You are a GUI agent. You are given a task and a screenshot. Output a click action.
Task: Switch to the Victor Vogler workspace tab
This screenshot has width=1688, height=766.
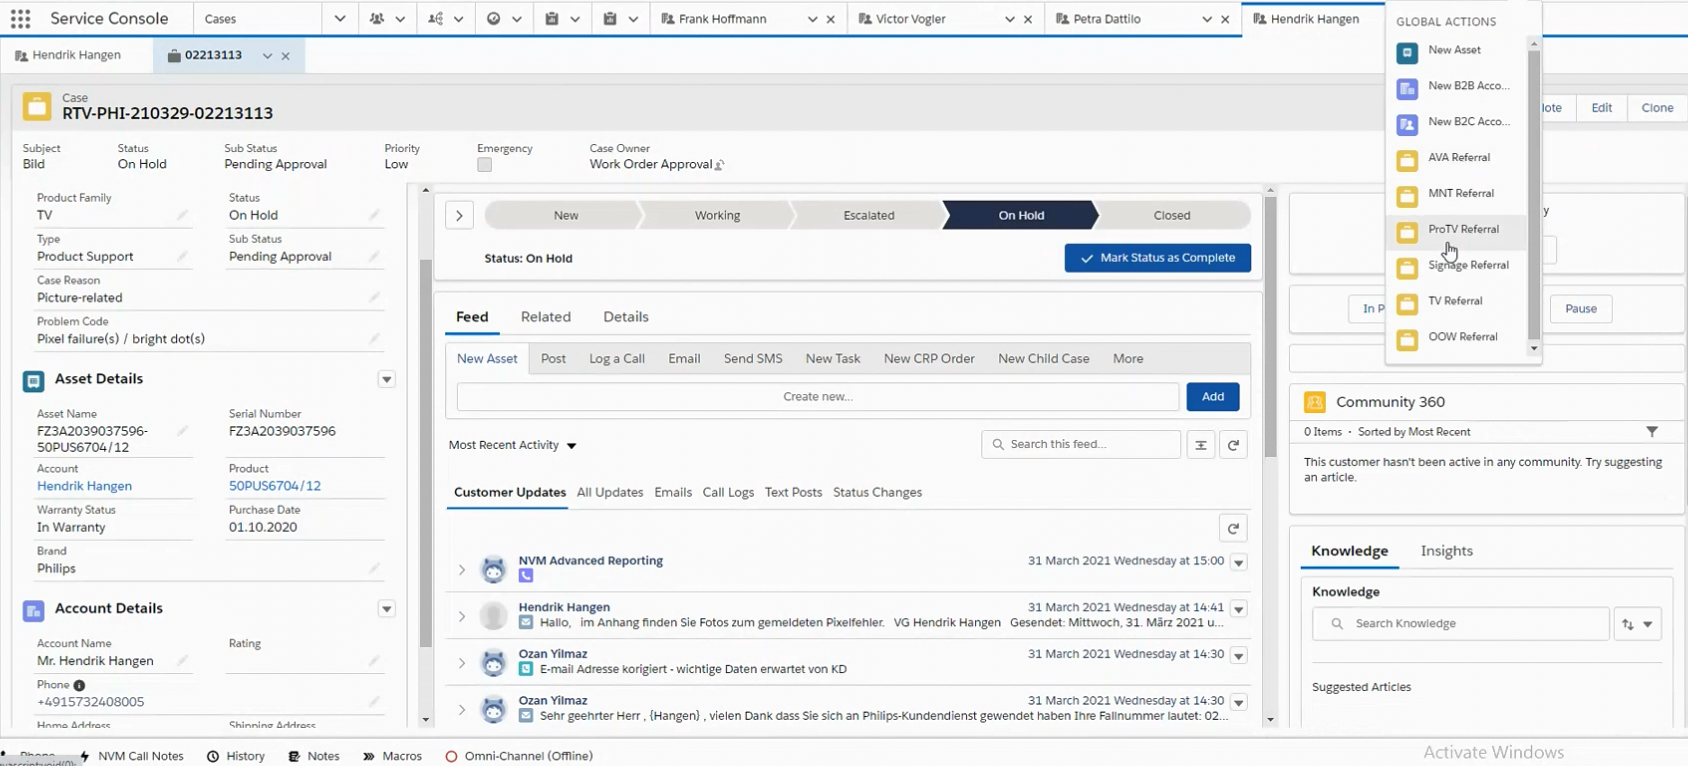[x=910, y=19]
